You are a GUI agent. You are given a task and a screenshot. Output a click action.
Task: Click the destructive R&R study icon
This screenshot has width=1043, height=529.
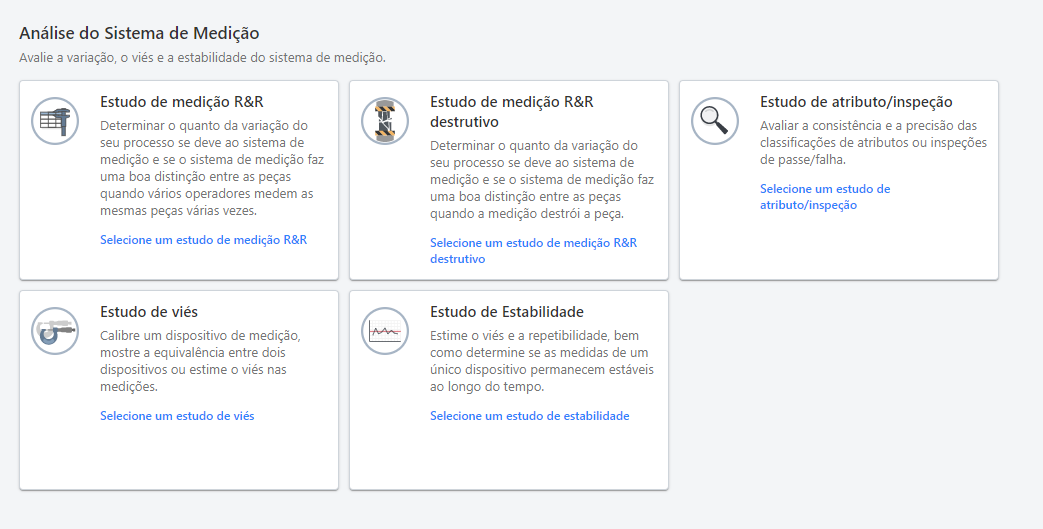click(385, 121)
